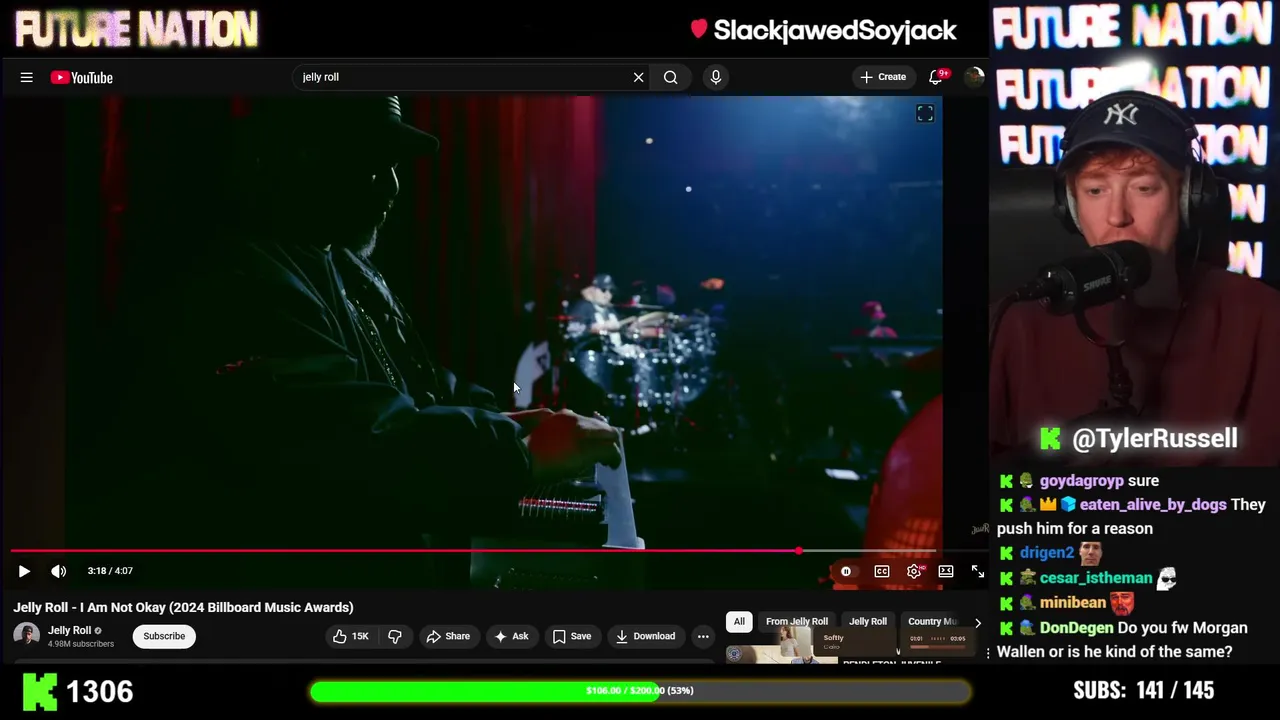Share the video

coord(447,636)
